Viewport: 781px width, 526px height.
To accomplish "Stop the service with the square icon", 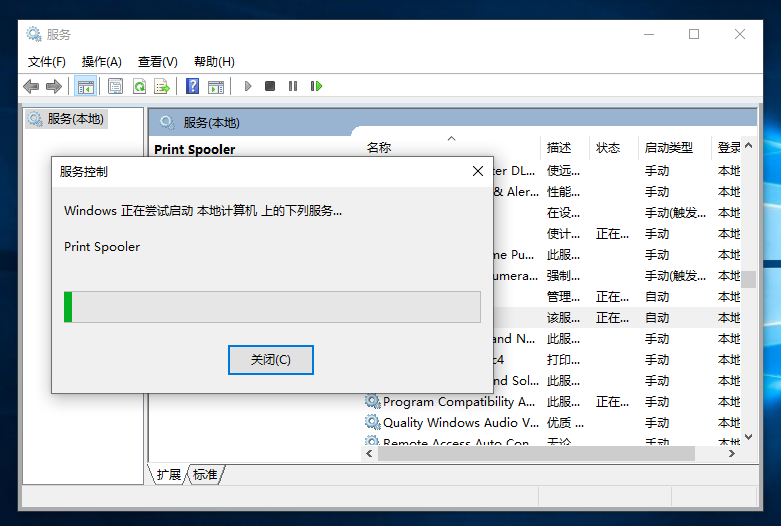I will pyautogui.click(x=270, y=87).
